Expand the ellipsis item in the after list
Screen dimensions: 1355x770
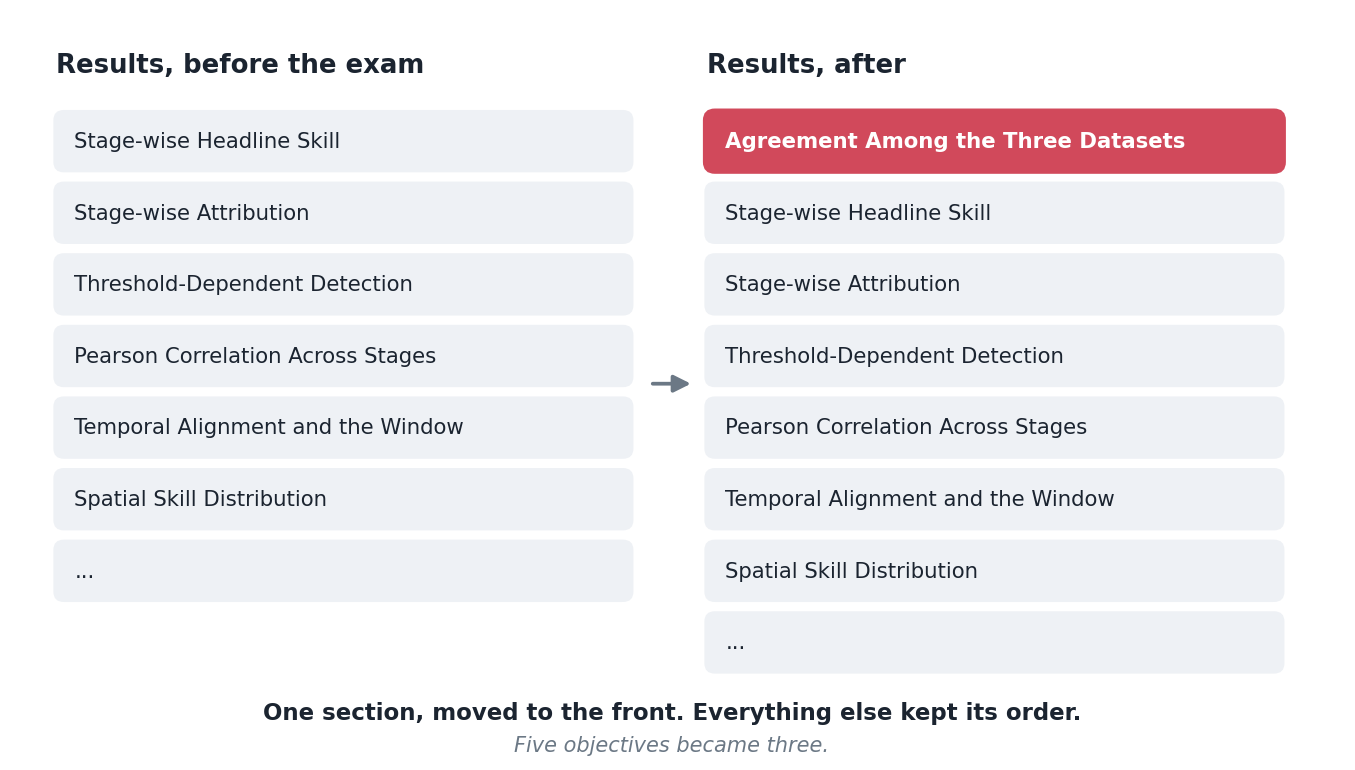click(x=994, y=643)
